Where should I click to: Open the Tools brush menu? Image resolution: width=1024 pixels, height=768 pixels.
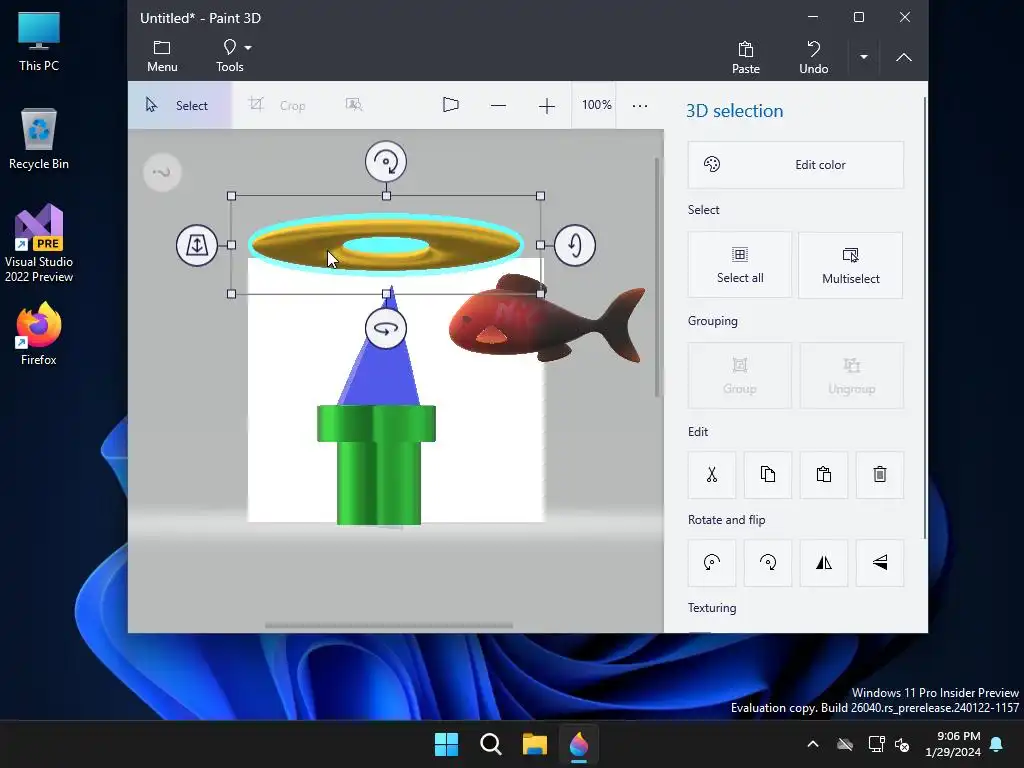[x=230, y=56]
